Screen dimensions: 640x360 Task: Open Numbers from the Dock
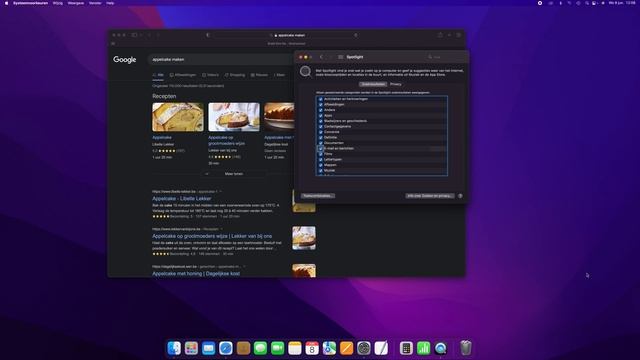click(x=423, y=348)
